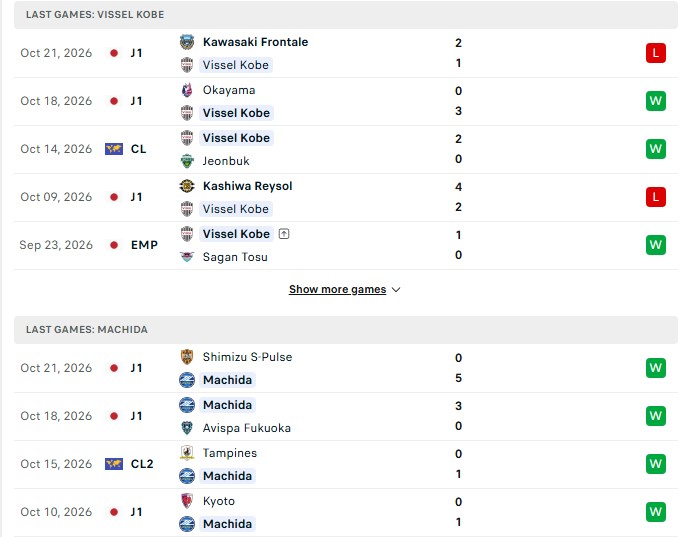The width and height of the screenshot is (686, 537).
Task: Open the Machida vs Avispa Fukuoka match row
Action: [346, 417]
